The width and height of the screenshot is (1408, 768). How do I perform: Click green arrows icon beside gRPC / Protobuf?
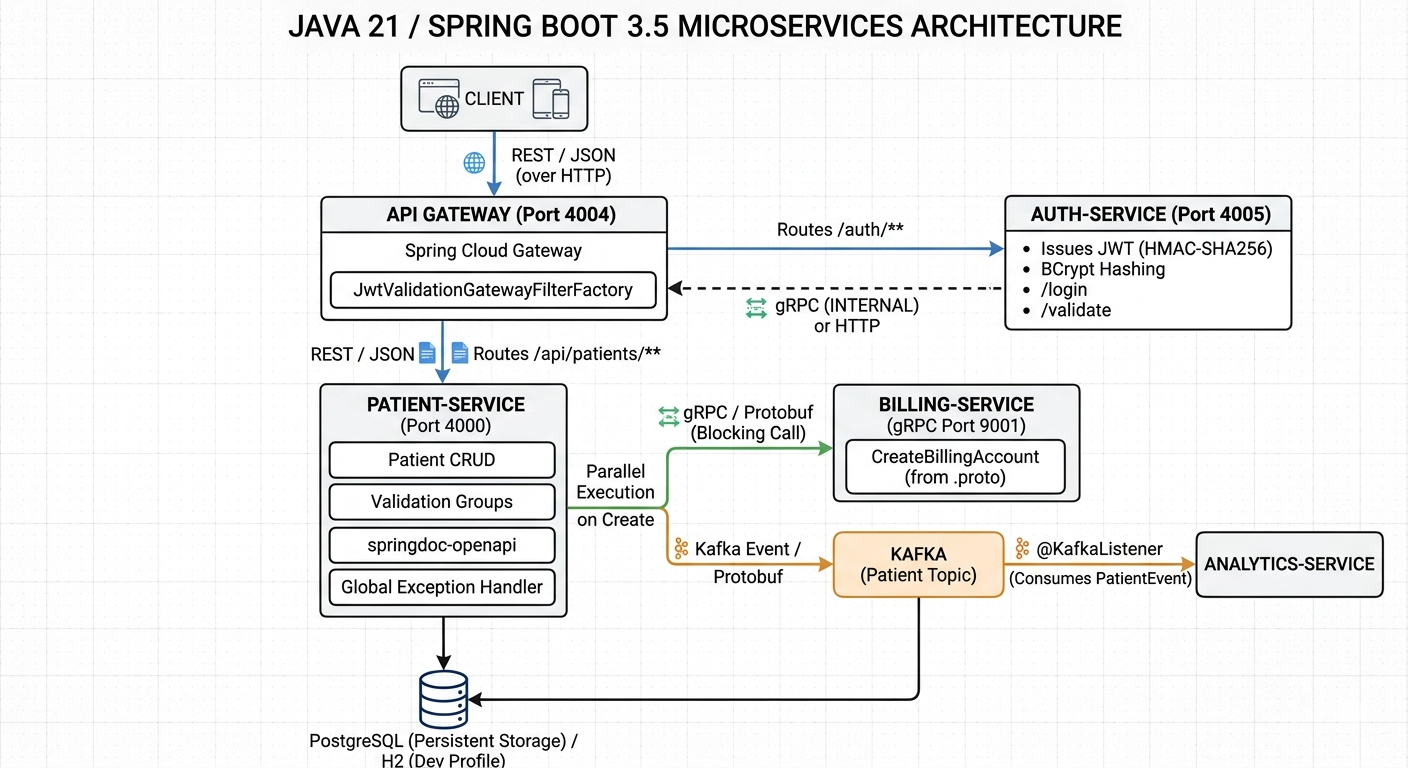point(668,414)
